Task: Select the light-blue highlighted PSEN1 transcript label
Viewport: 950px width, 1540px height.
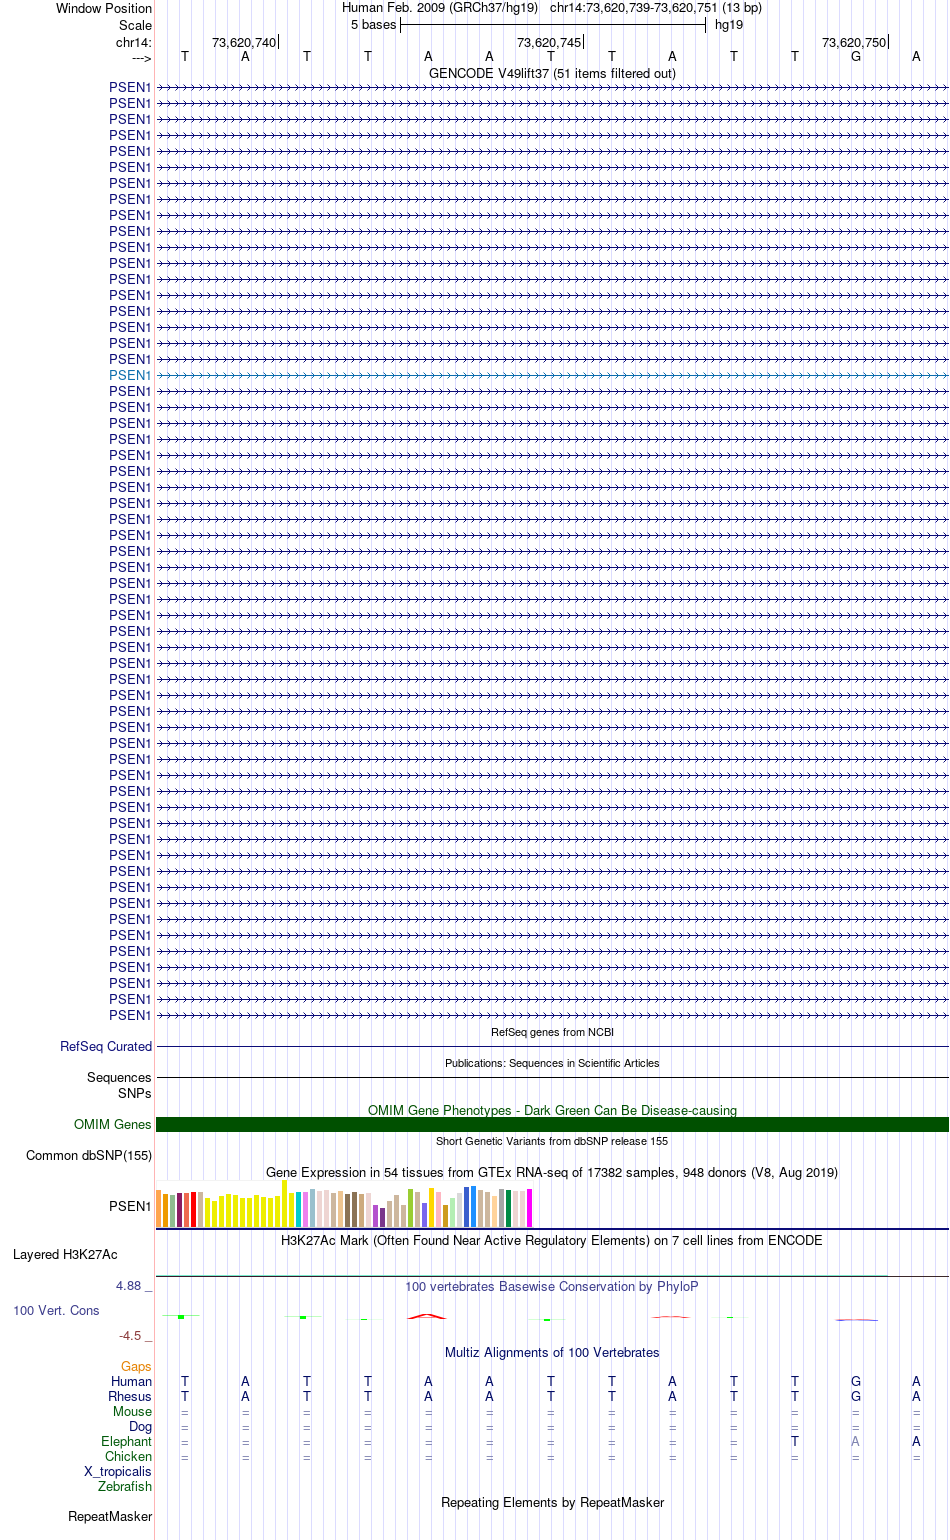Action: tap(130, 375)
